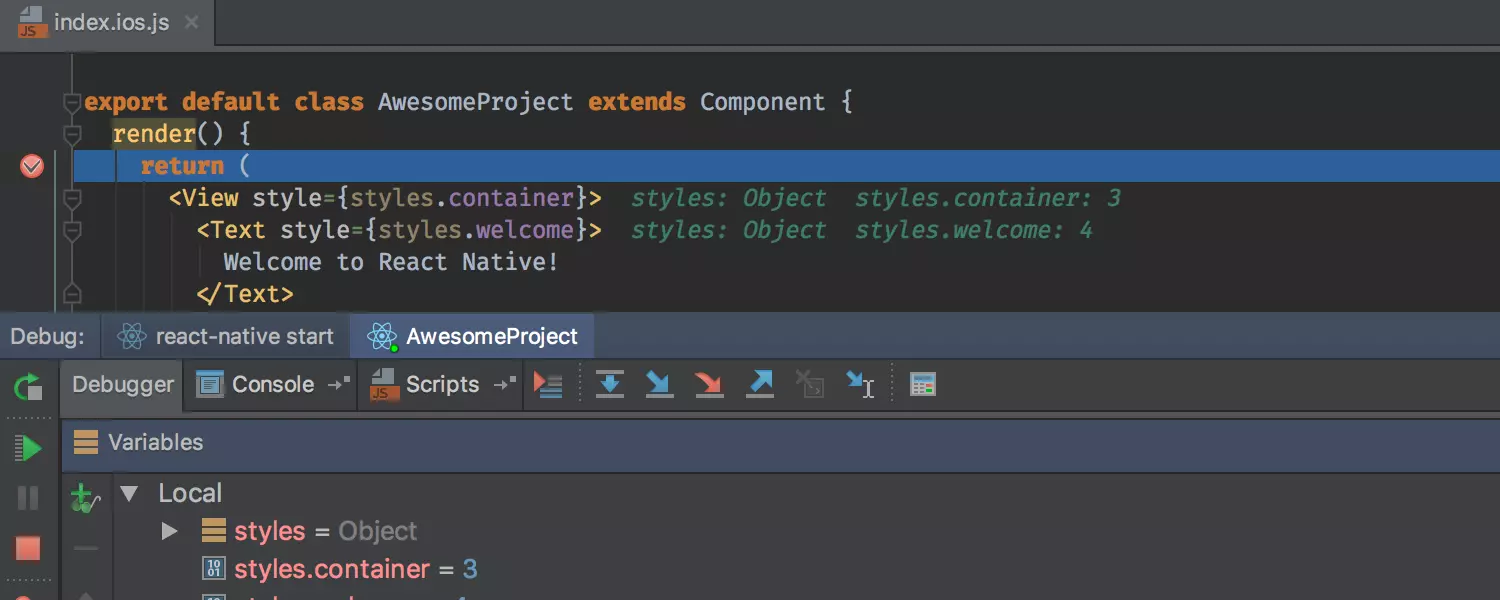Stop debugging with red square button
This screenshot has height=600, width=1500.
(x=28, y=548)
